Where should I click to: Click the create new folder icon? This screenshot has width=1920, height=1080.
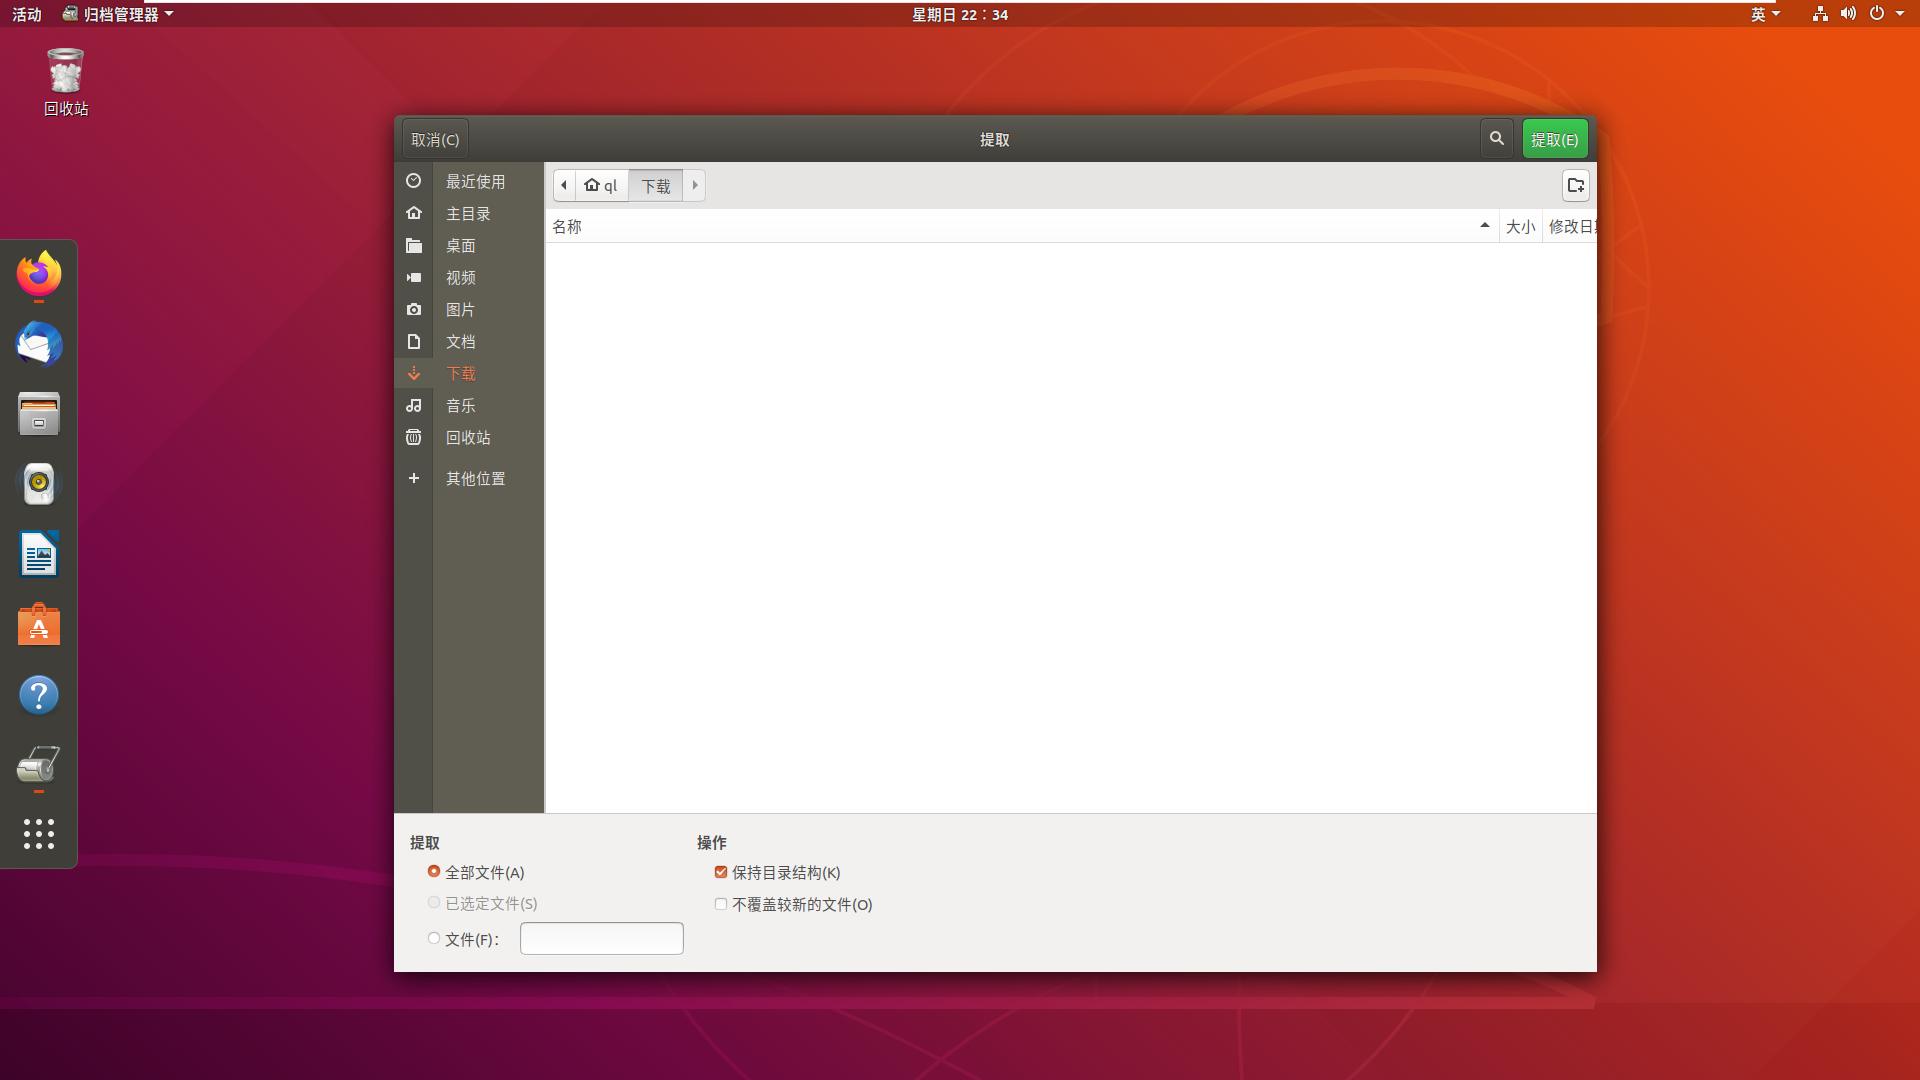coord(1576,186)
